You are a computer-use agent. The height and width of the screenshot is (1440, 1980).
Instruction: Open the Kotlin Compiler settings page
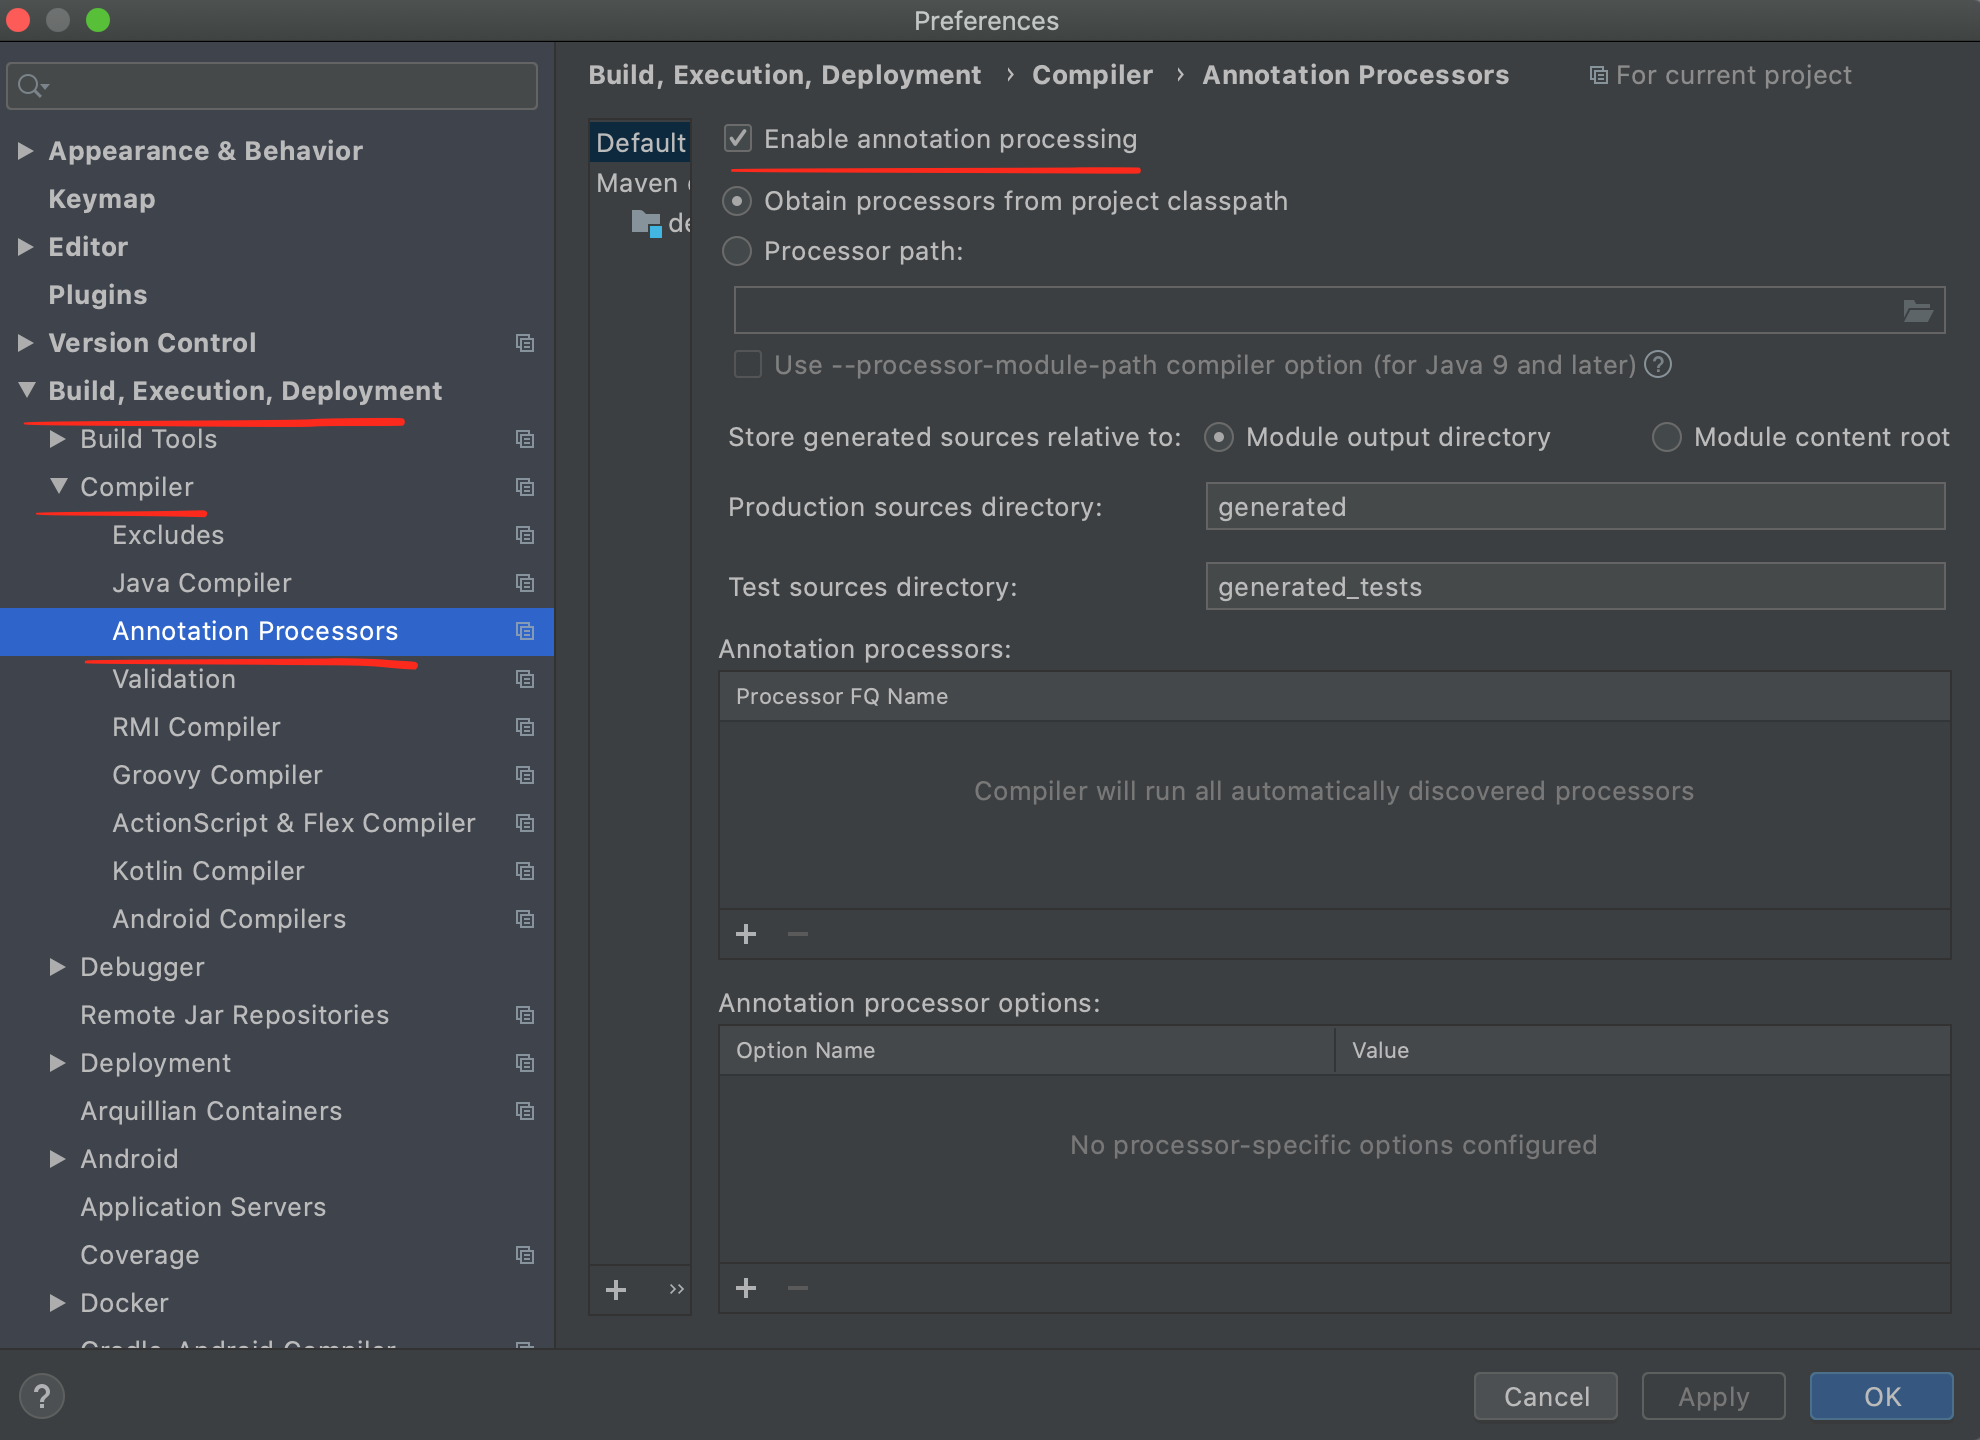pyautogui.click(x=208, y=871)
